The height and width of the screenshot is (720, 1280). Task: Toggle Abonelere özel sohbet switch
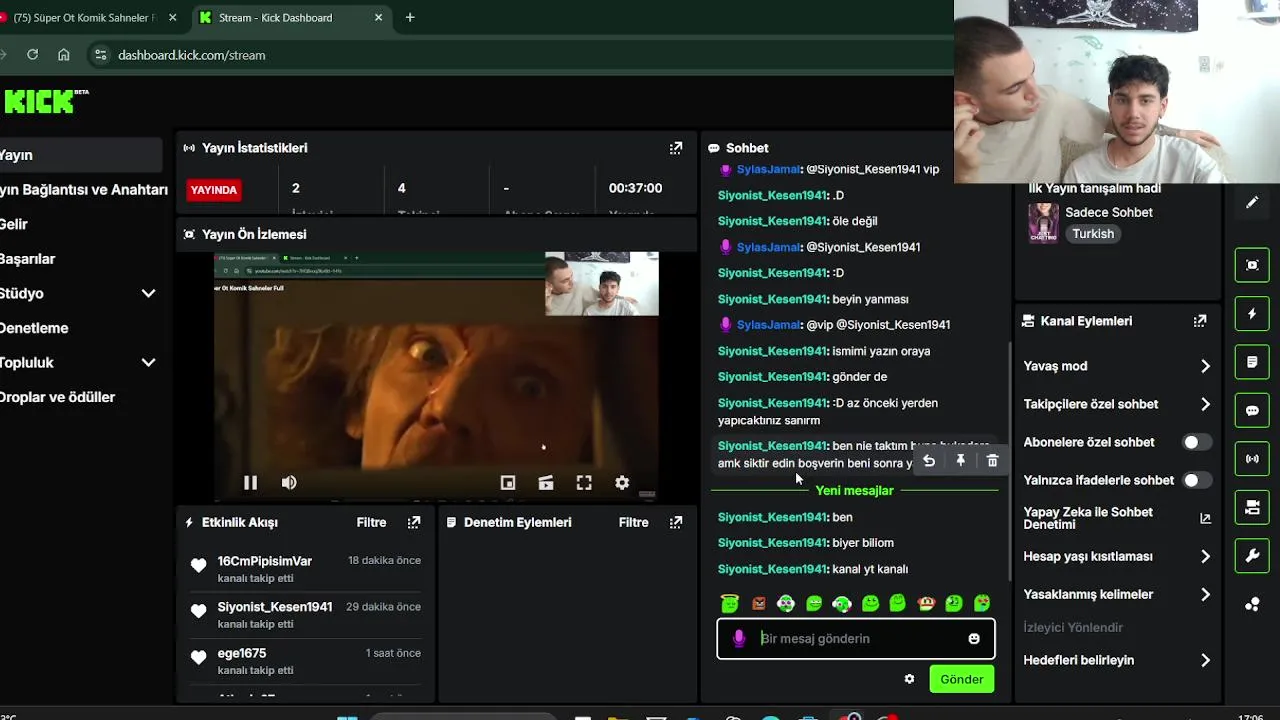coord(1196,442)
